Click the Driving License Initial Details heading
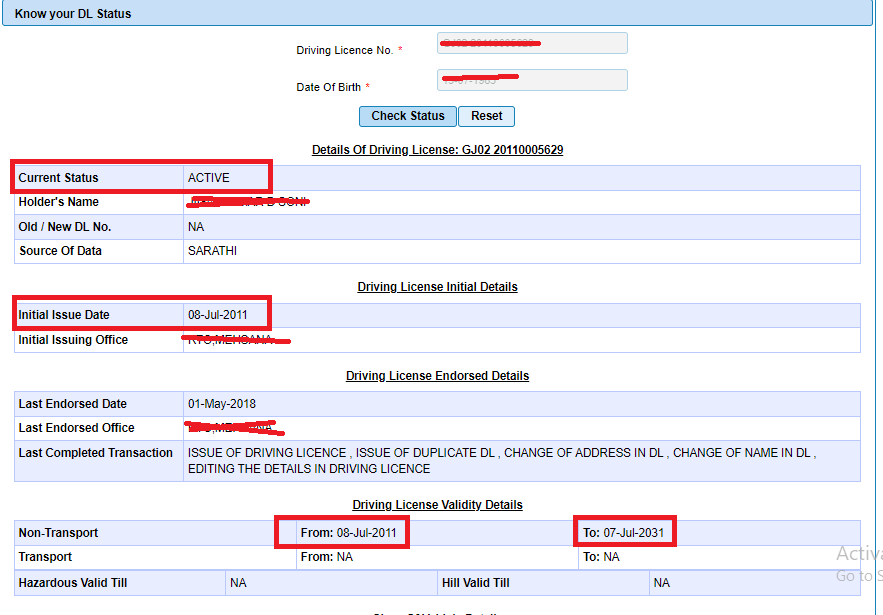 [437, 286]
